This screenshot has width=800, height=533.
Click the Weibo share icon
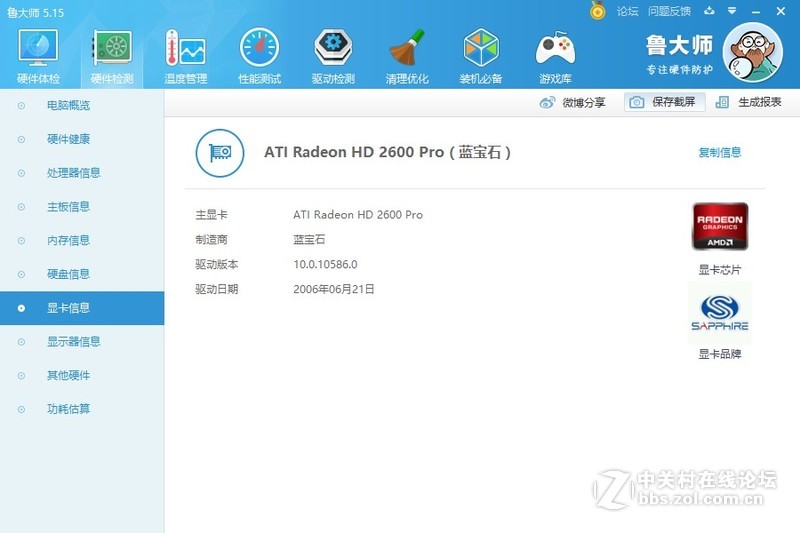click(x=547, y=103)
